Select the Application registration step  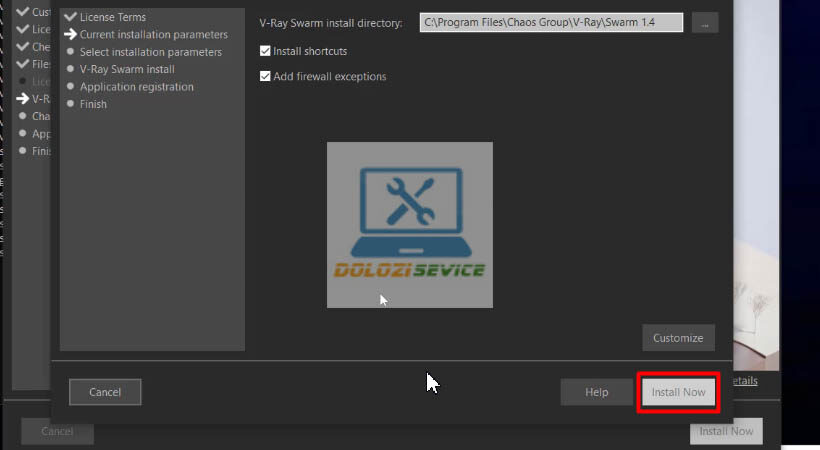click(x=136, y=86)
